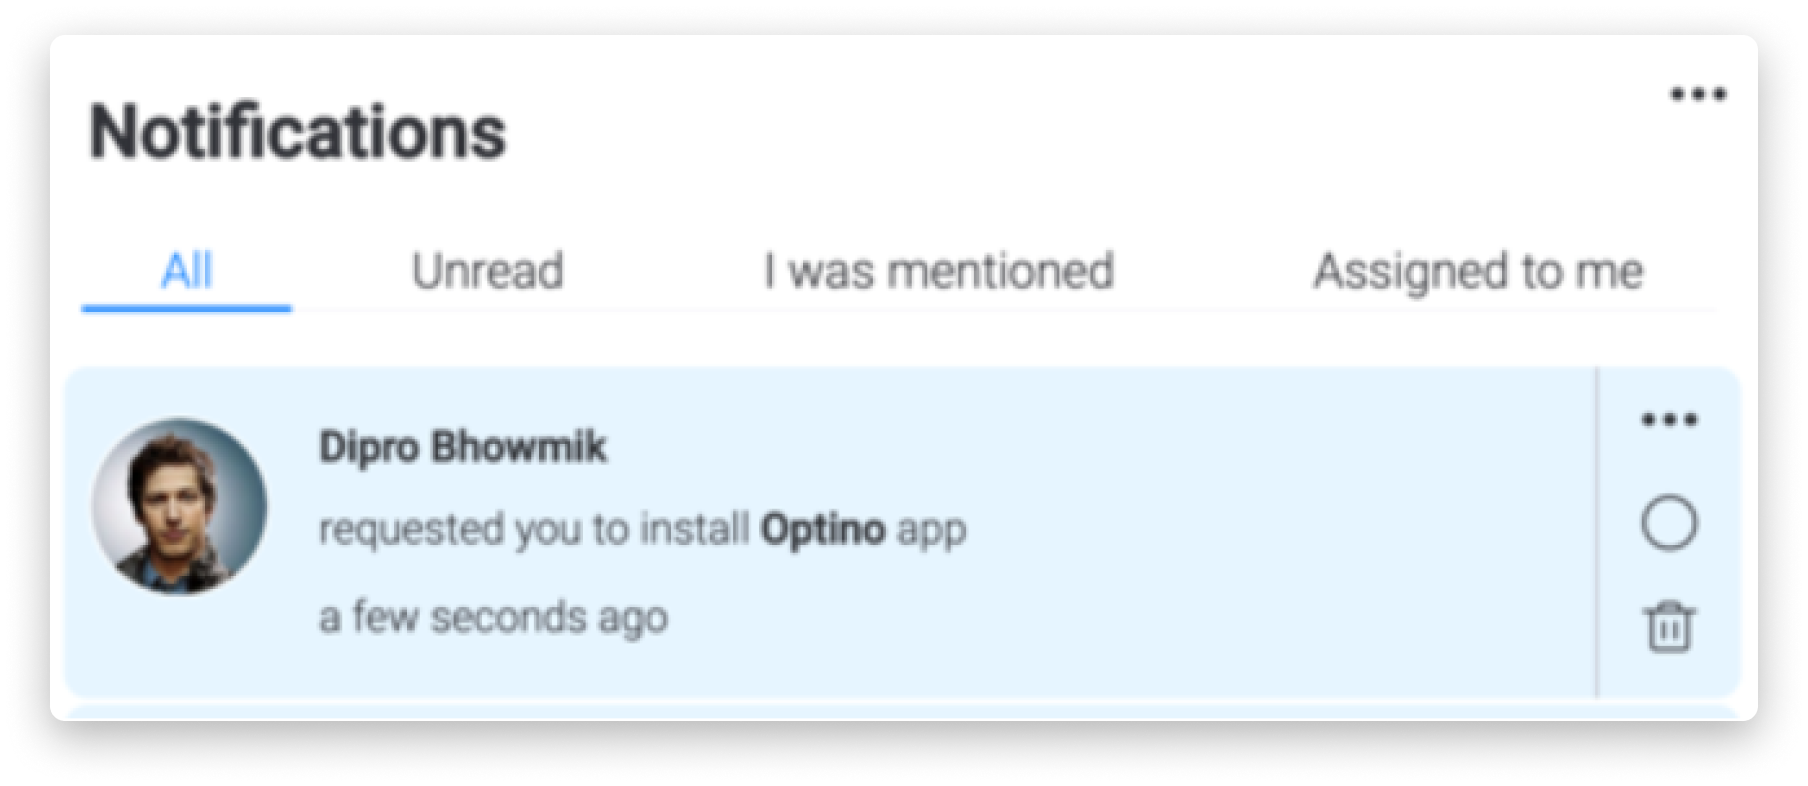Click the empty area right of the Optino message
The height and width of the screenshot is (786, 1808).
point(1280,529)
